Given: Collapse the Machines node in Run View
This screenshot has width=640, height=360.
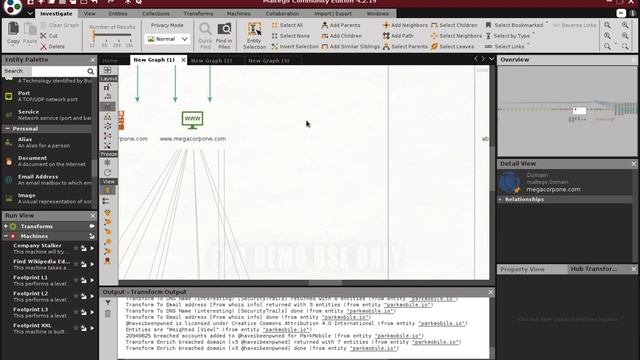Looking at the screenshot, I should (x=6, y=236).
